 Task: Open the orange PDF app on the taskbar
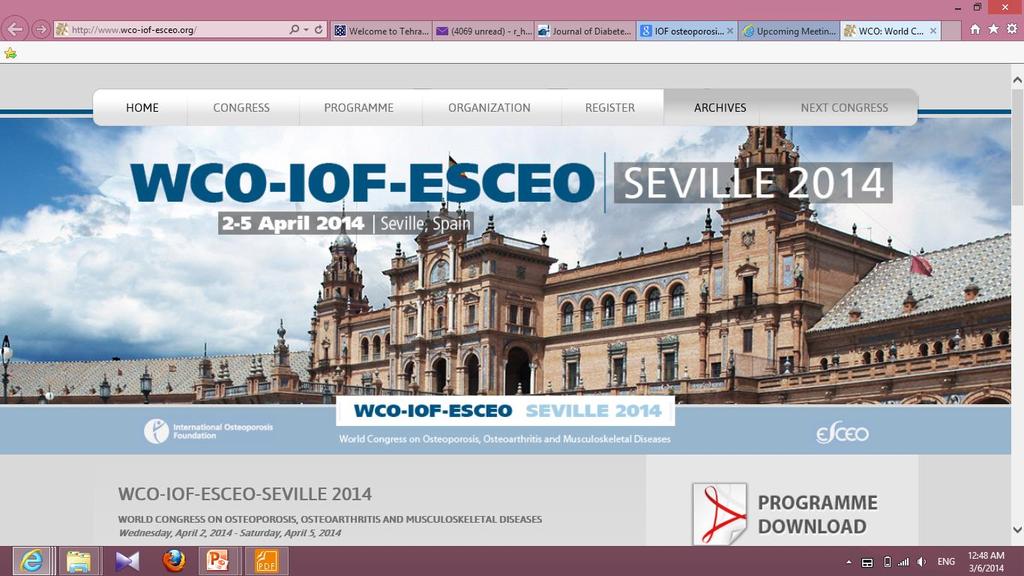tap(266, 561)
